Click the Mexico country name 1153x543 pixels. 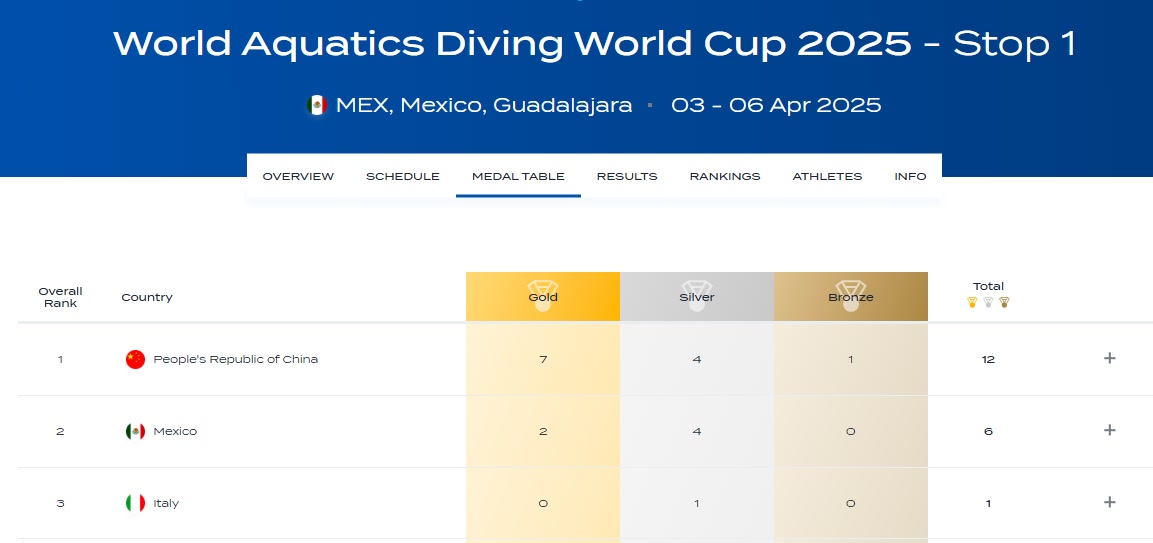pyautogui.click(x=175, y=431)
